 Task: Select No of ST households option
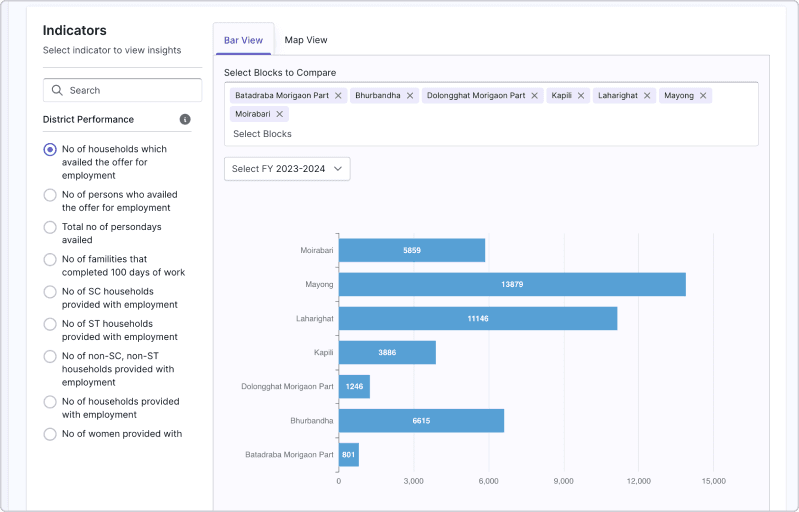pyautogui.click(x=50, y=324)
